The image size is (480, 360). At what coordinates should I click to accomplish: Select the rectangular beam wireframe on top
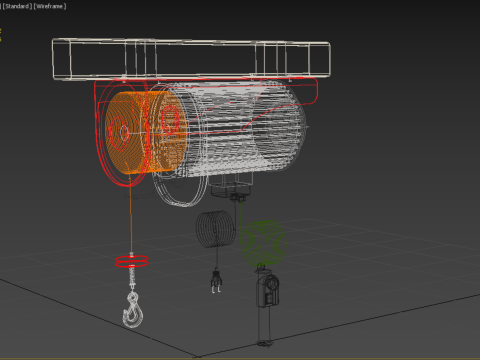coord(191,59)
